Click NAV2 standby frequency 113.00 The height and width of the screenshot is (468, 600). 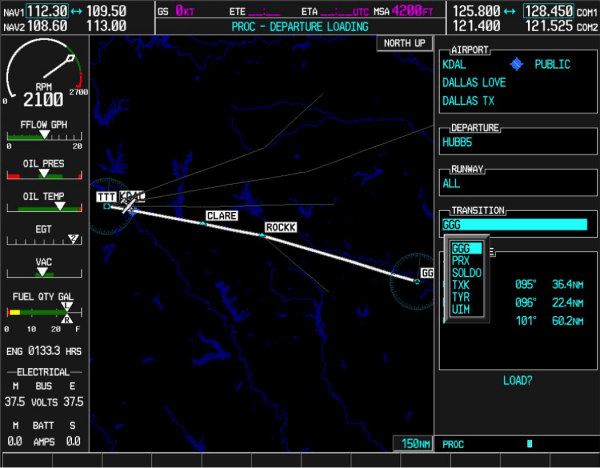pos(106,26)
